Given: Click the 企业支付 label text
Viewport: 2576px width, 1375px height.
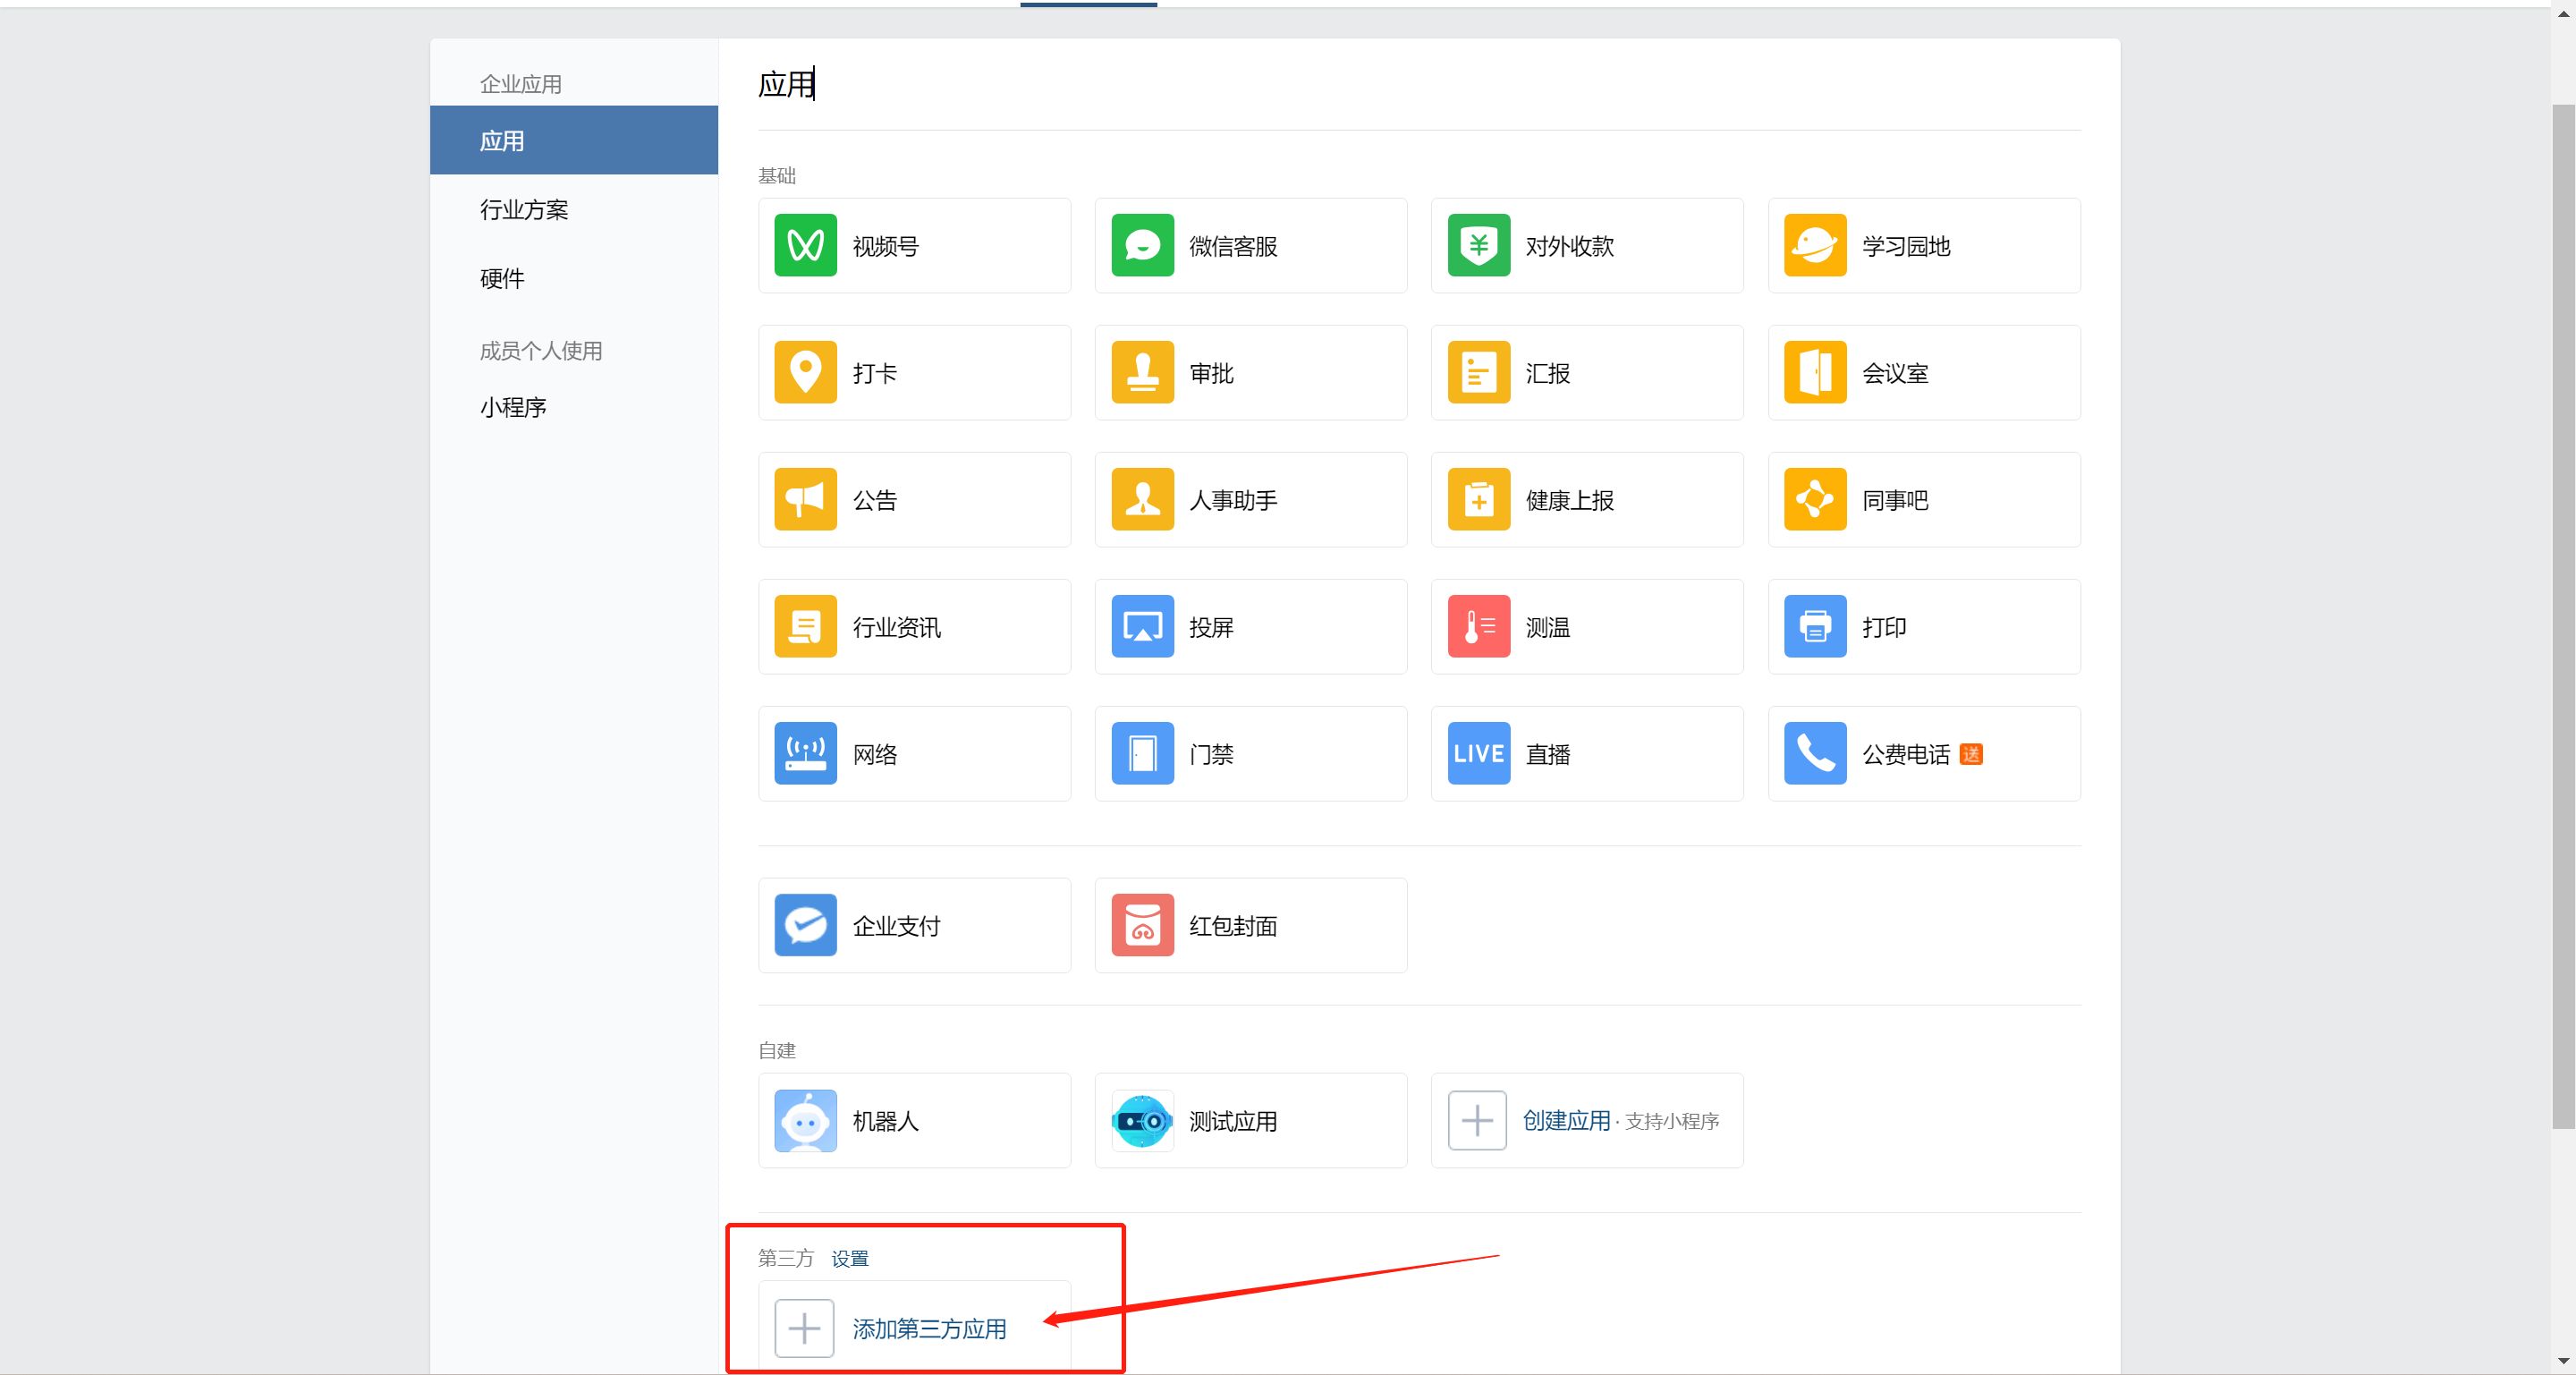Looking at the screenshot, I should 896,926.
